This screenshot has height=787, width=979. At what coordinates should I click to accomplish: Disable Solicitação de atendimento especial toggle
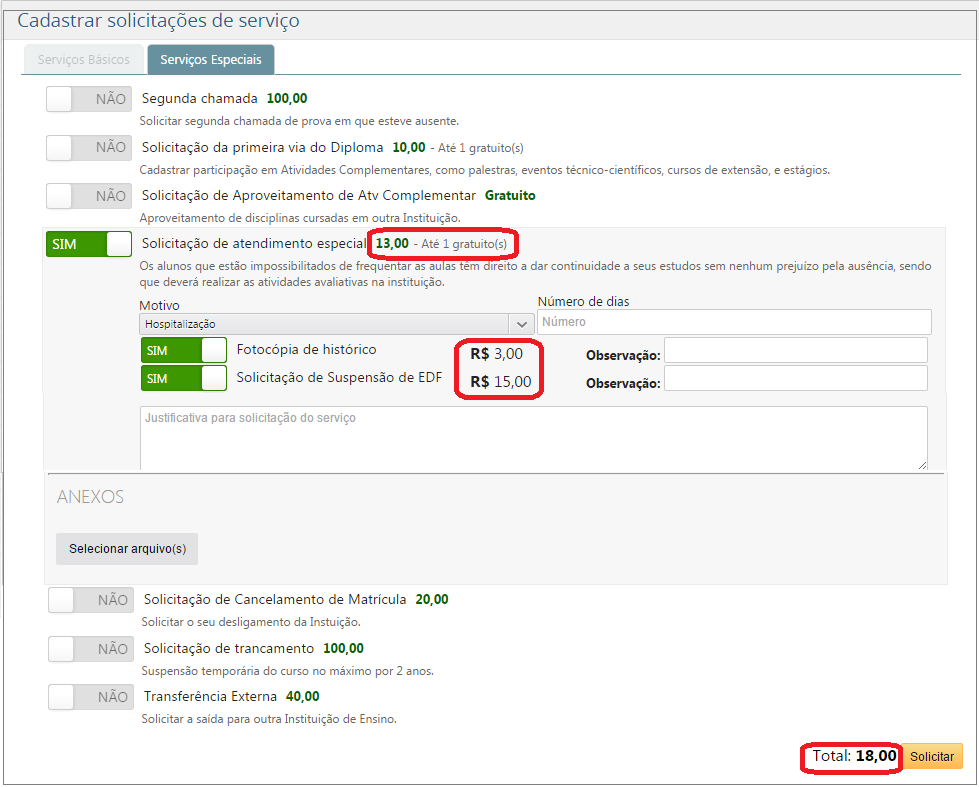point(89,244)
